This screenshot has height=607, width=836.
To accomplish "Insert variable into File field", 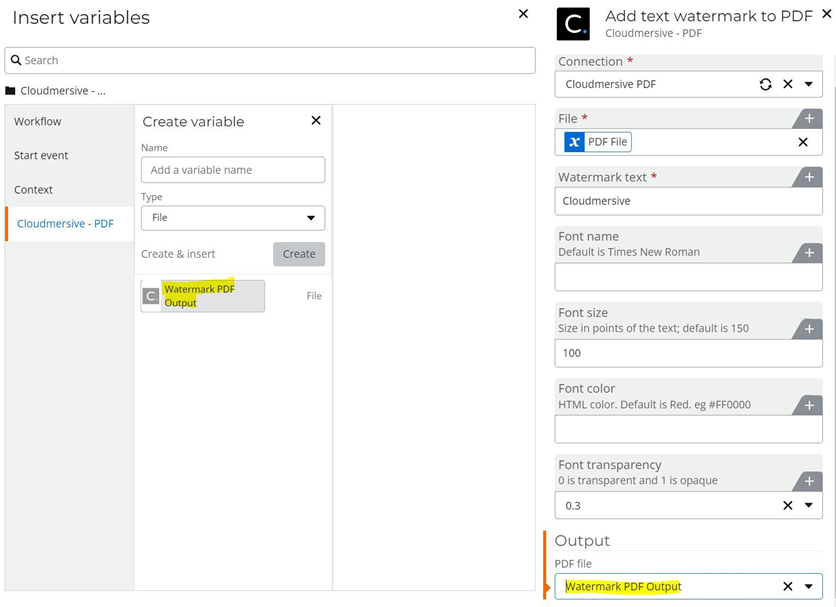I will point(809,118).
